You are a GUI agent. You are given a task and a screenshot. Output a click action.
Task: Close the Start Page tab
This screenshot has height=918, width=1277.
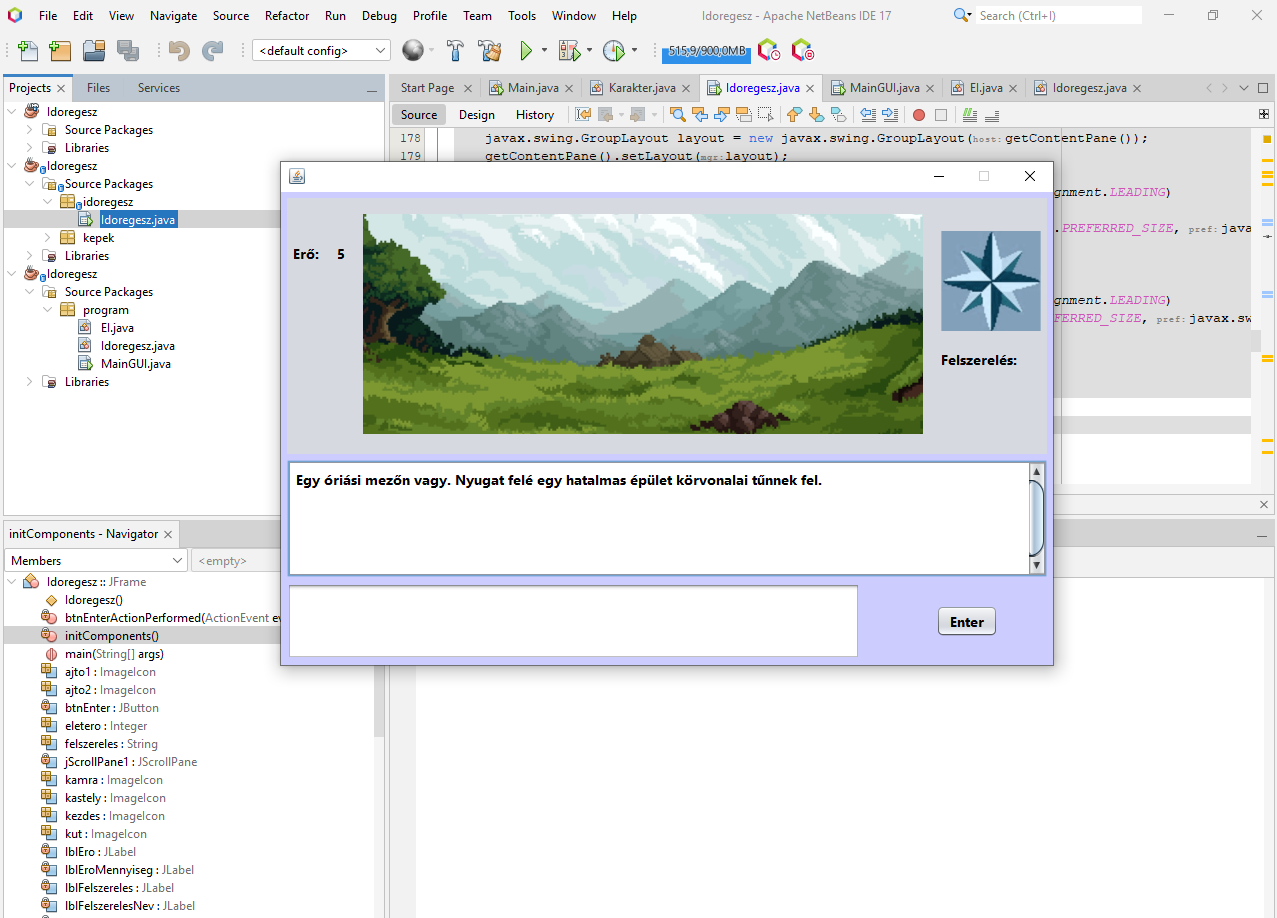[467, 88]
